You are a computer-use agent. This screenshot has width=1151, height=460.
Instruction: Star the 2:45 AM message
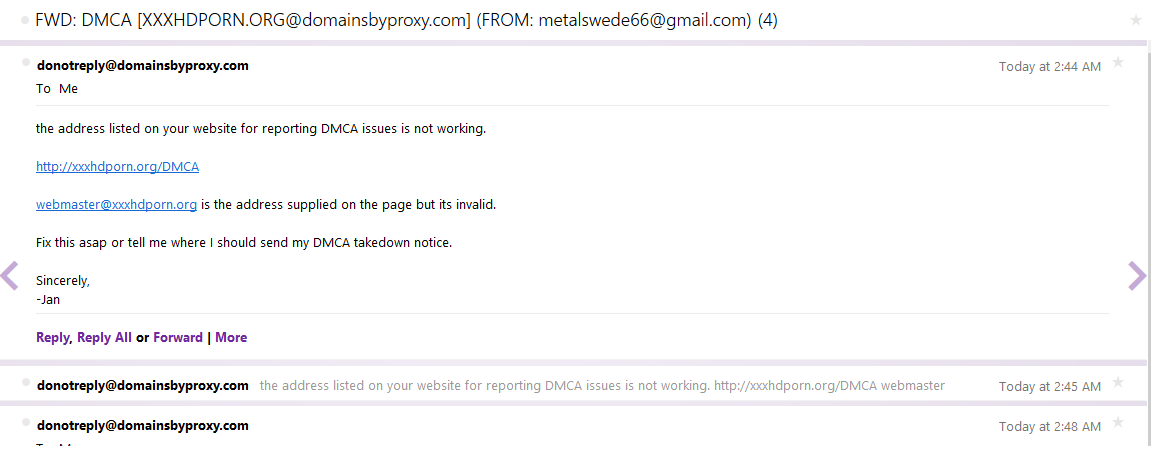[x=1118, y=383]
